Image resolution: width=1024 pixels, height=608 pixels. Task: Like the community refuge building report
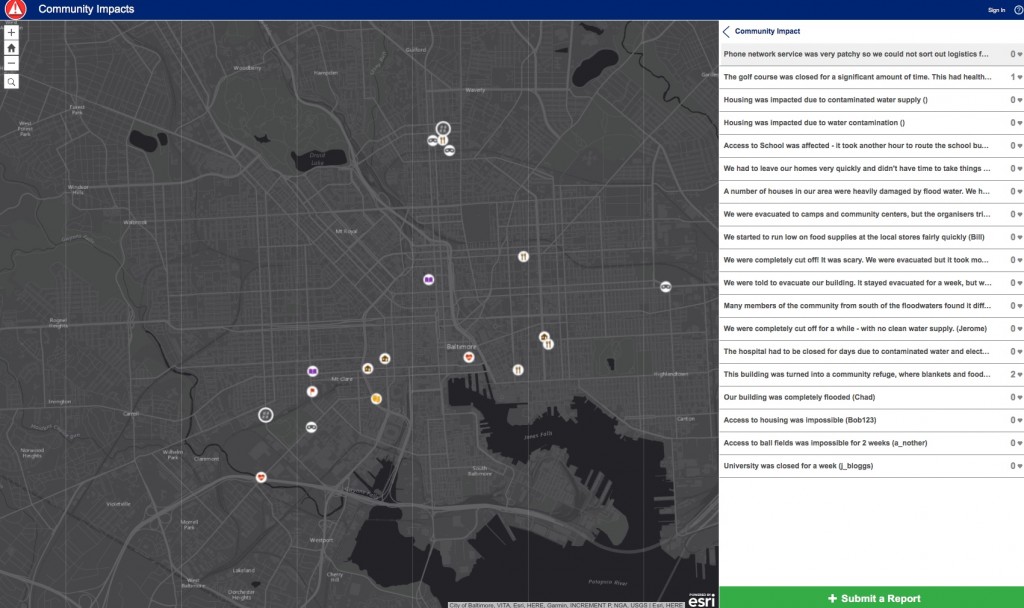click(1019, 374)
